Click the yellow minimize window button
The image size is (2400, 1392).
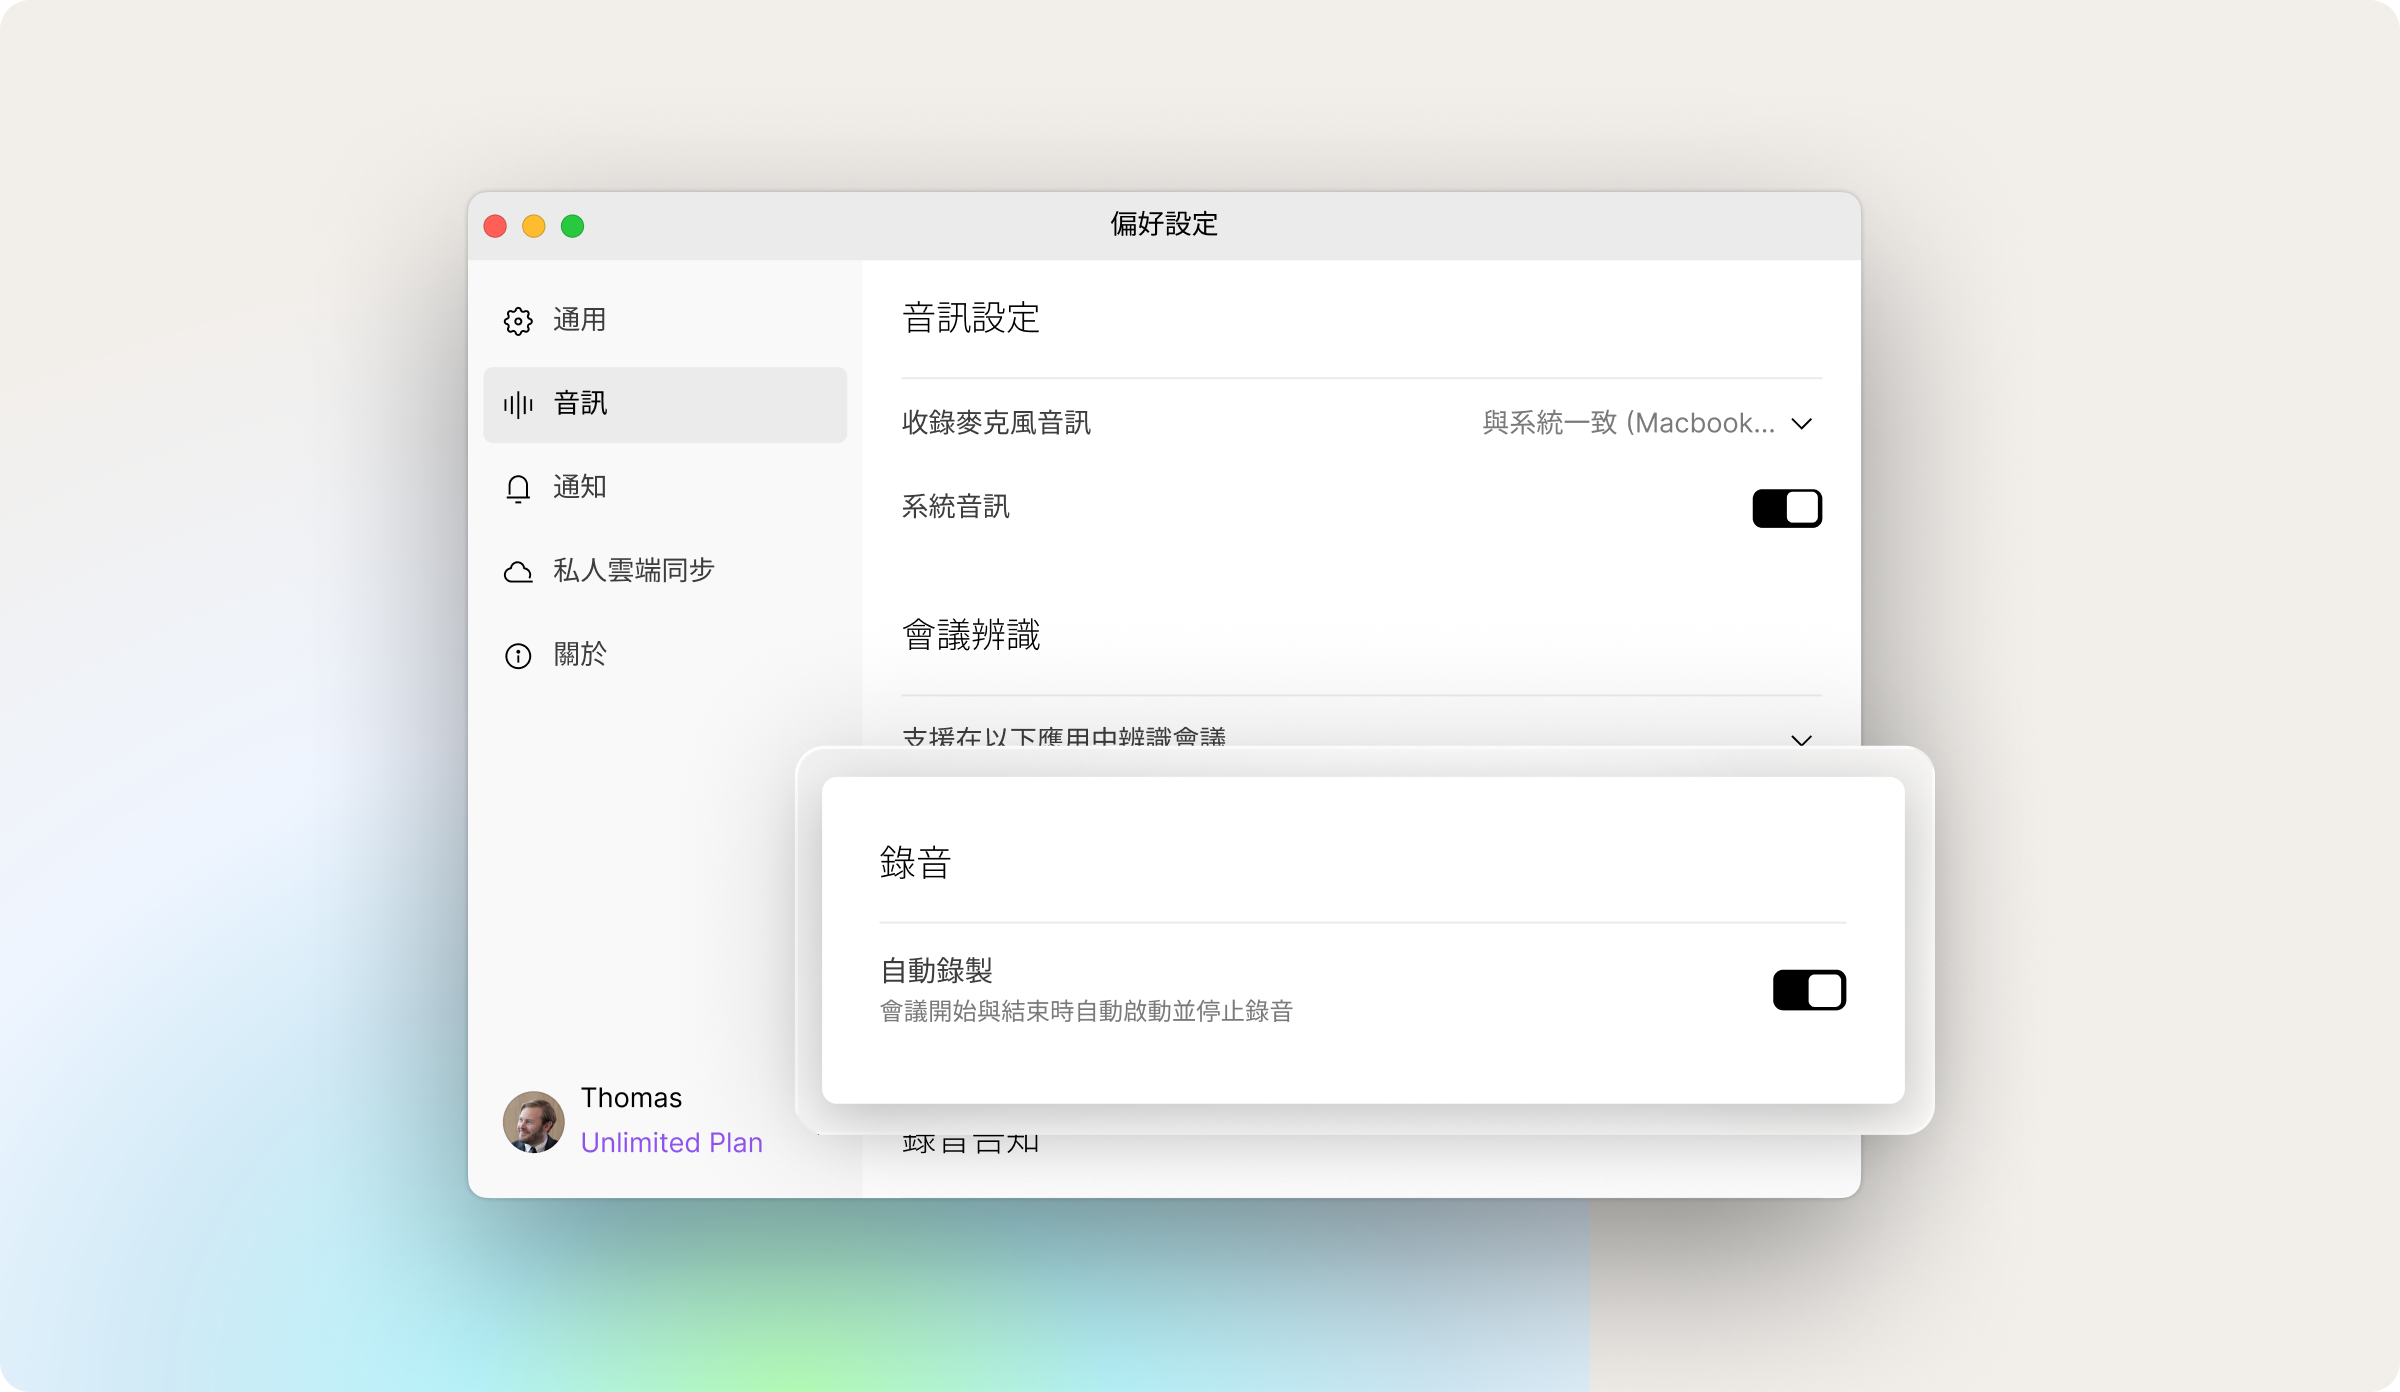point(534,226)
